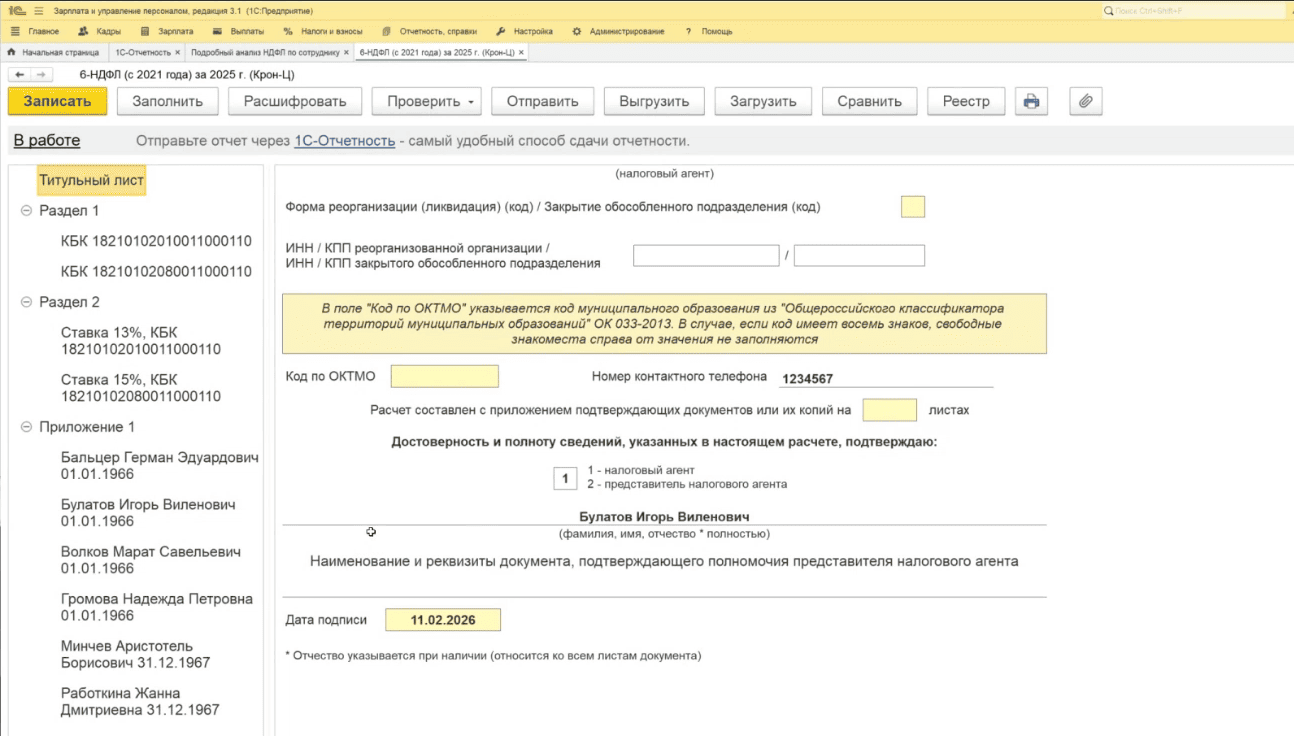Collapse the Раздел 2 tree node
Image resolution: width=1294 pixels, height=736 pixels.
click(x=26, y=302)
